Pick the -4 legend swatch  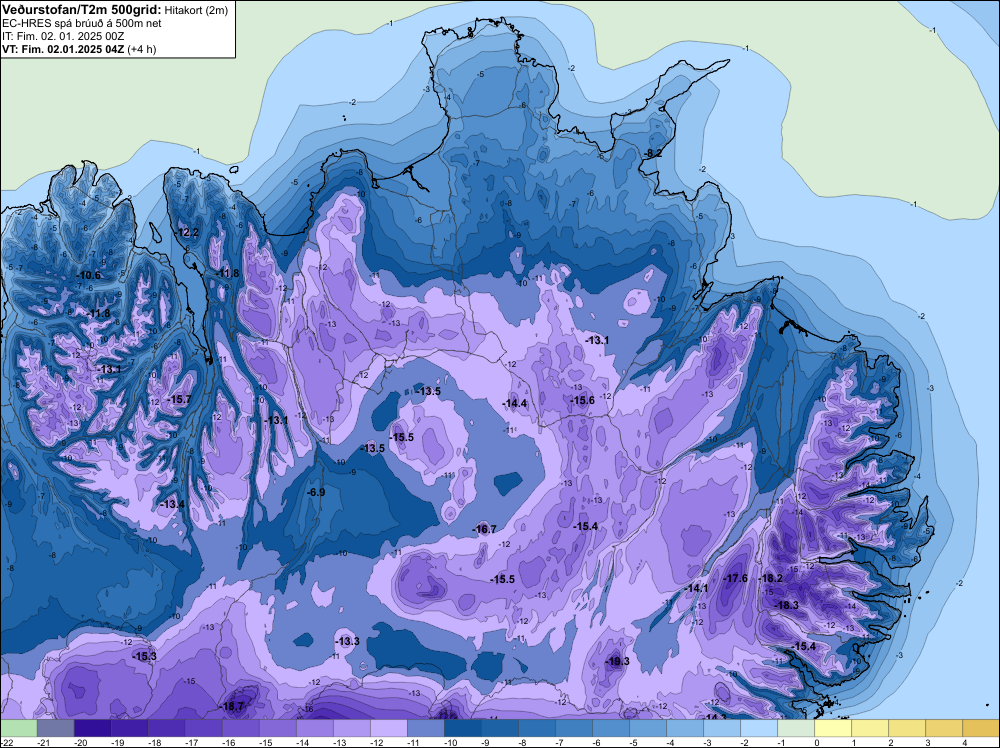point(685,728)
